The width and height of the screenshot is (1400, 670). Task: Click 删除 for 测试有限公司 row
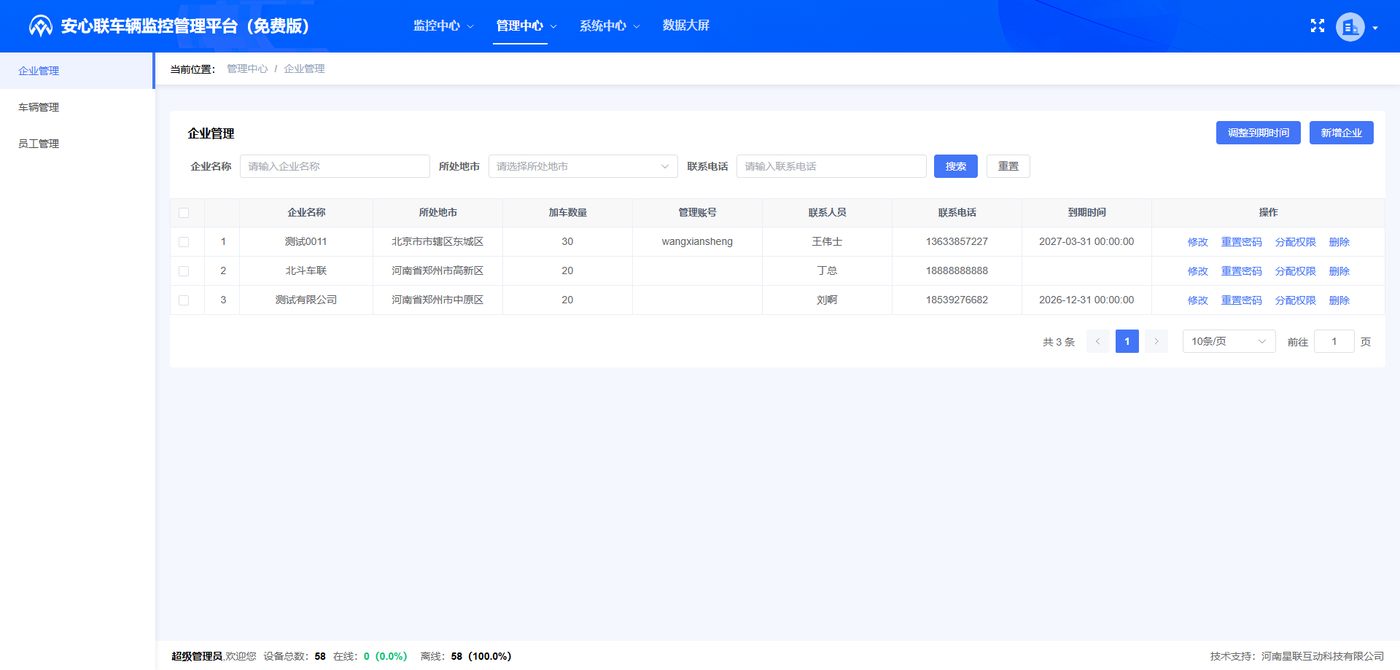[x=1339, y=300]
